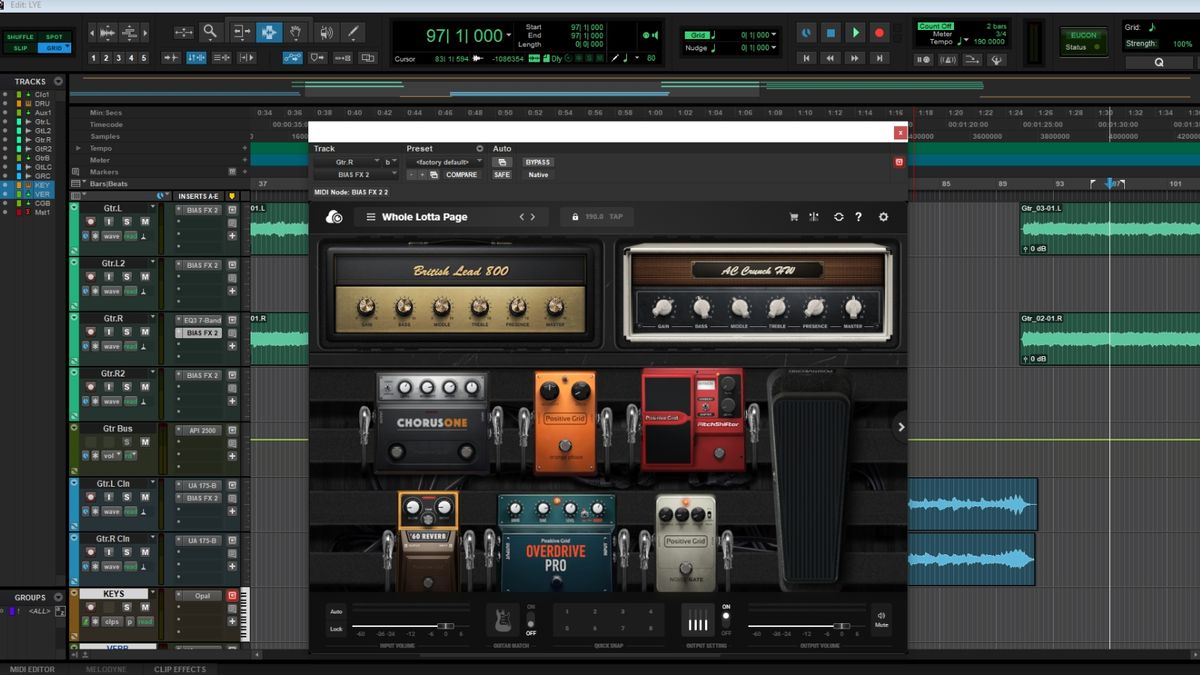
Task: Click the SAFE button
Action: coord(499,175)
